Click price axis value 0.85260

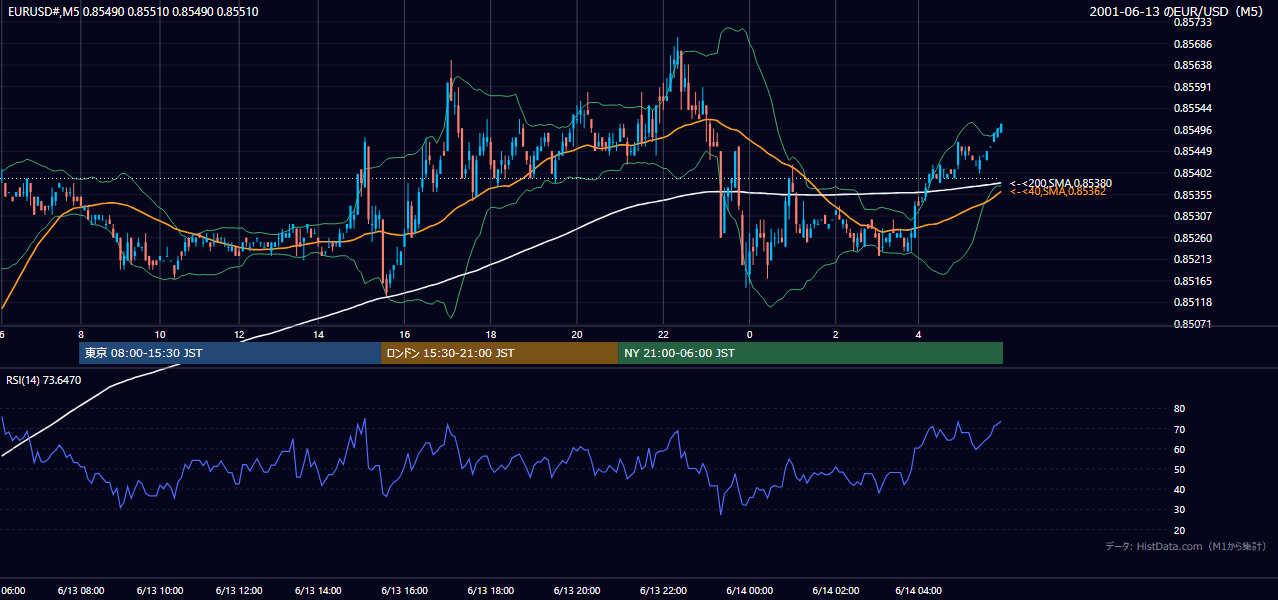(1192, 238)
